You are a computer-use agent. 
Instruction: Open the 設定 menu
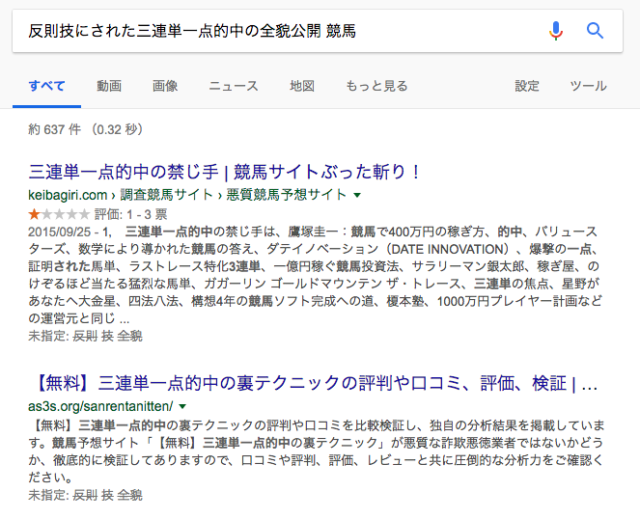(527, 86)
